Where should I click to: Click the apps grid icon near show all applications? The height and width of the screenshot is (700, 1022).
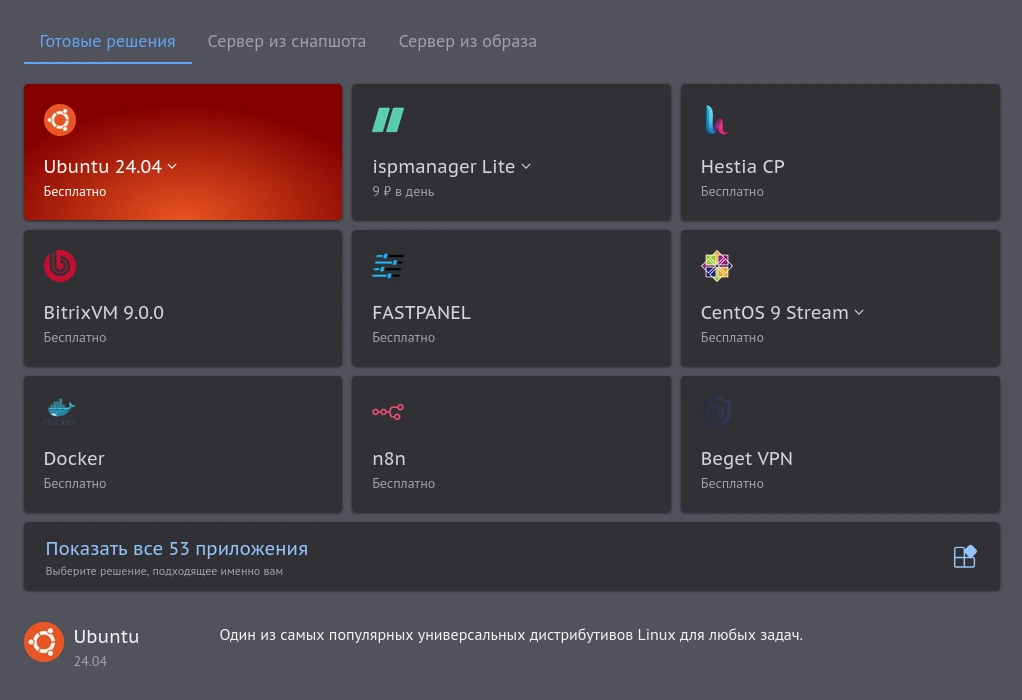click(964, 556)
